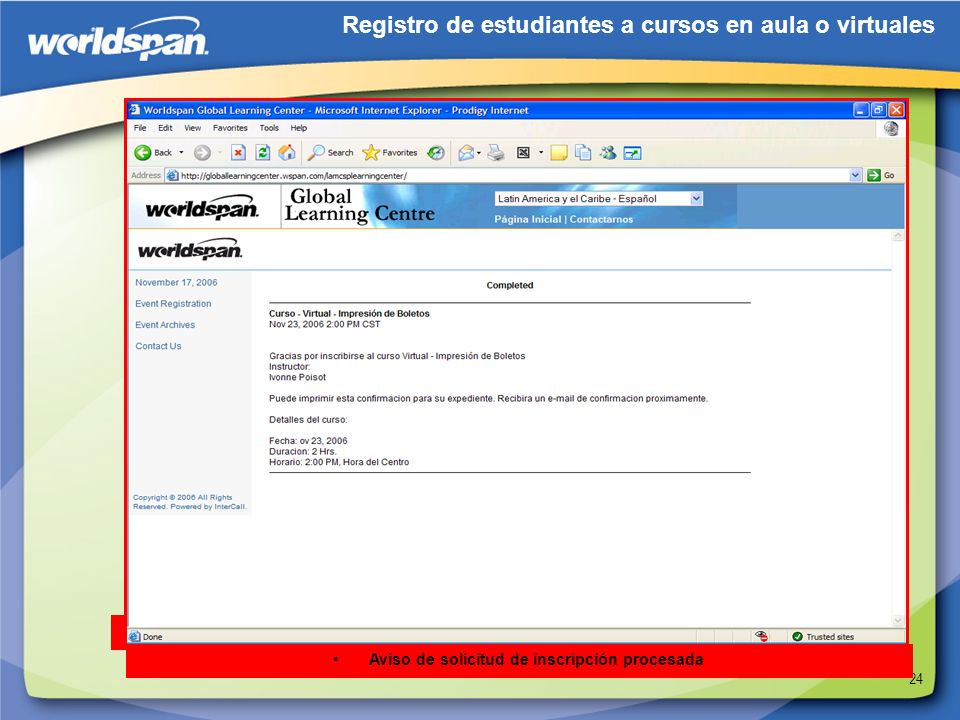Click the IE title bar page icon
Viewport: 960px width, 720px height.
(135, 110)
